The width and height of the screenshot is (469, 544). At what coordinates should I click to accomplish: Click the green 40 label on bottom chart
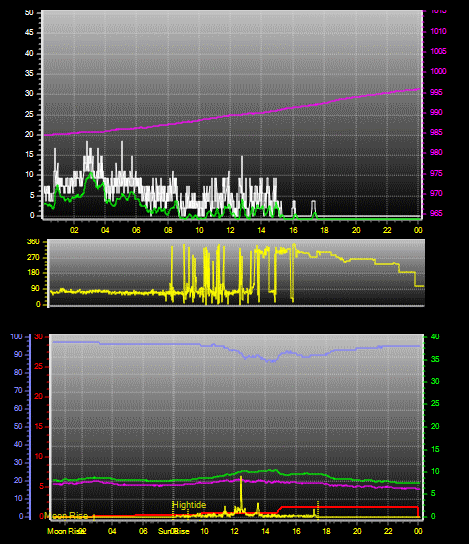(435, 337)
